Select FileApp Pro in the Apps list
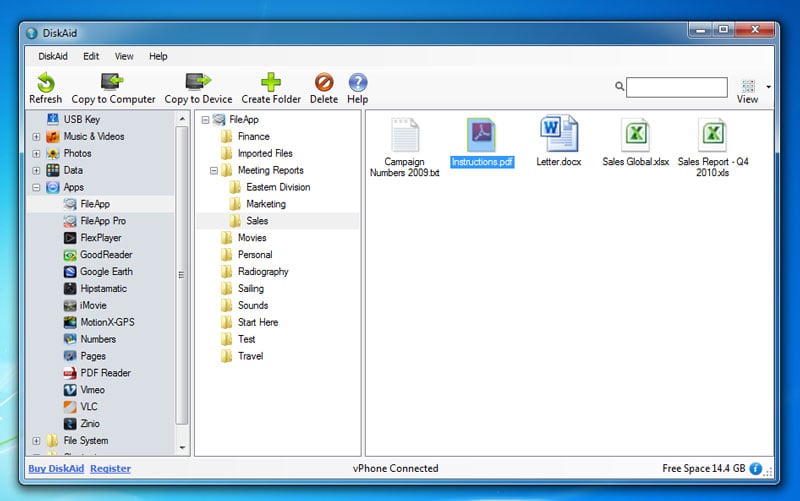This screenshot has height=501, width=800. 94,221
